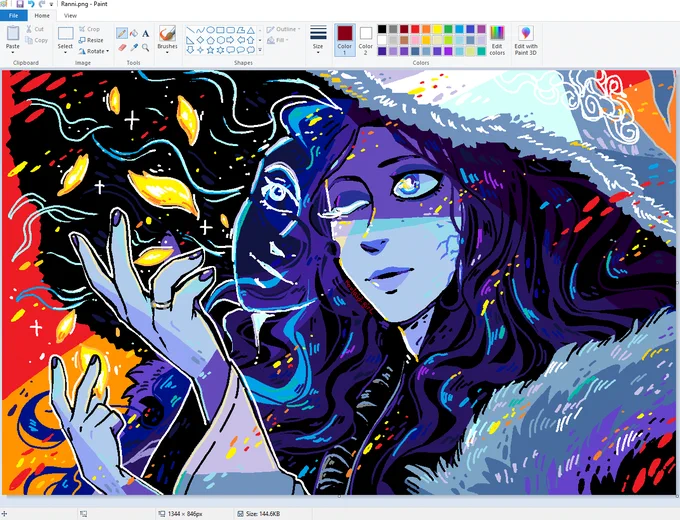Choose the Curve shape

coord(200,30)
